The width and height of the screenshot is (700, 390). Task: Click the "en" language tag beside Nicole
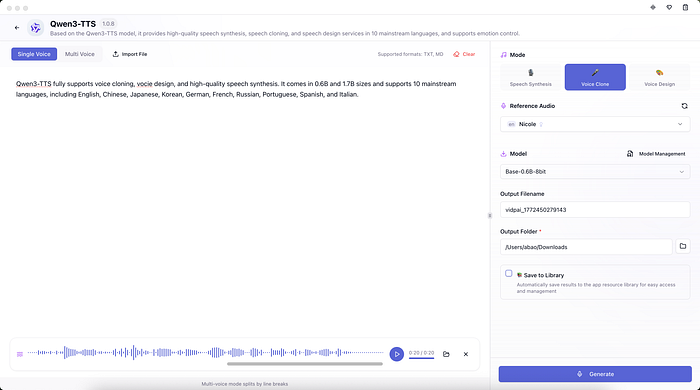[512, 124]
